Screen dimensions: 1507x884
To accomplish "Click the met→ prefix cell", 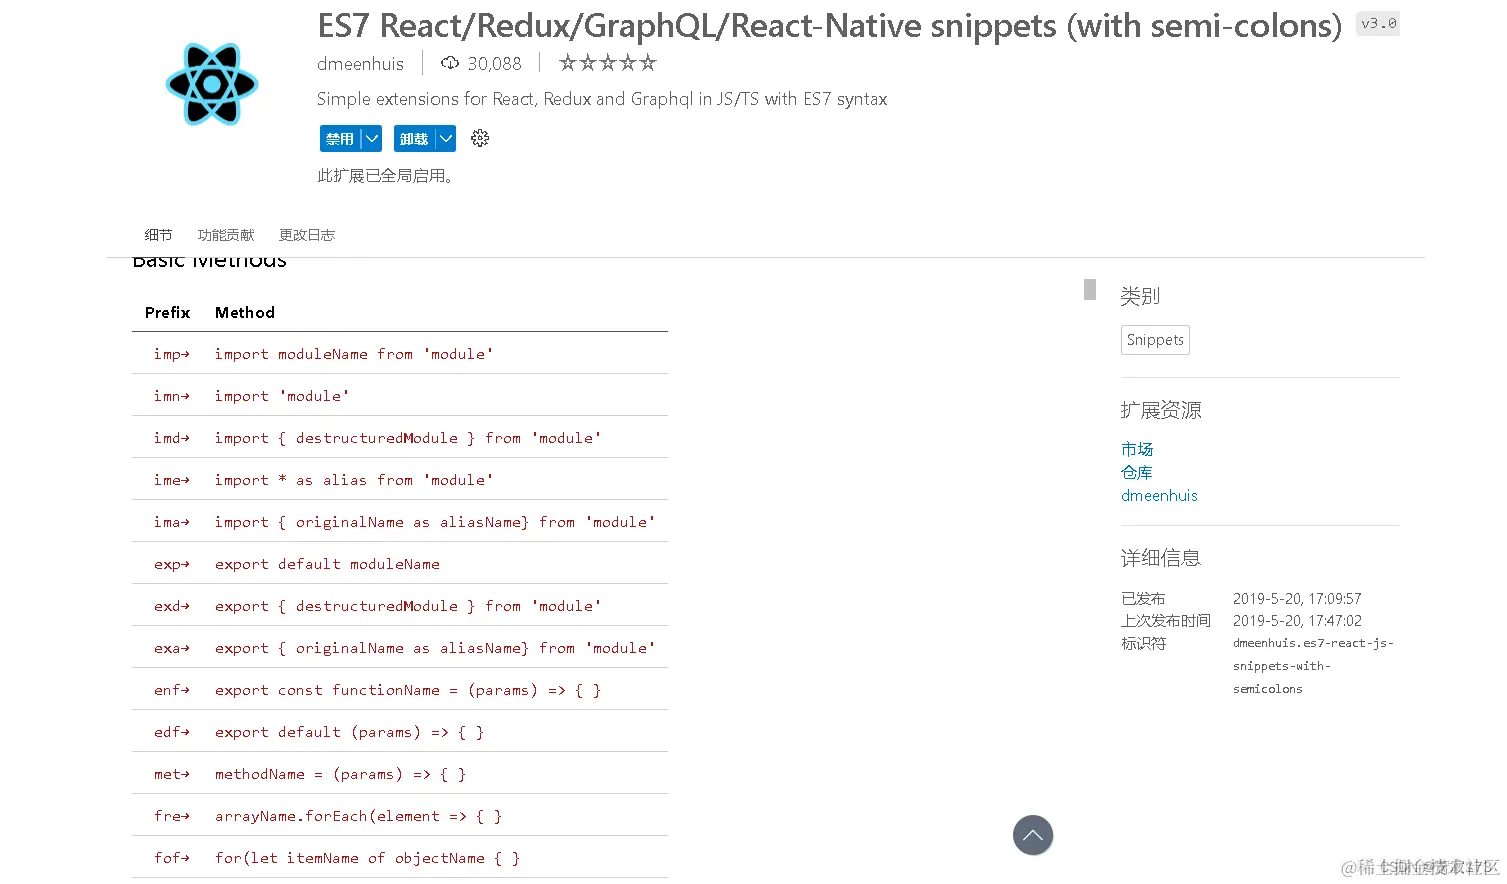I will [x=172, y=774].
